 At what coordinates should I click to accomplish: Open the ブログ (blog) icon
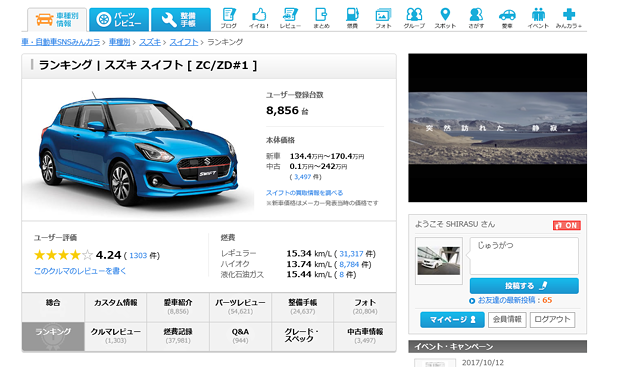(228, 18)
